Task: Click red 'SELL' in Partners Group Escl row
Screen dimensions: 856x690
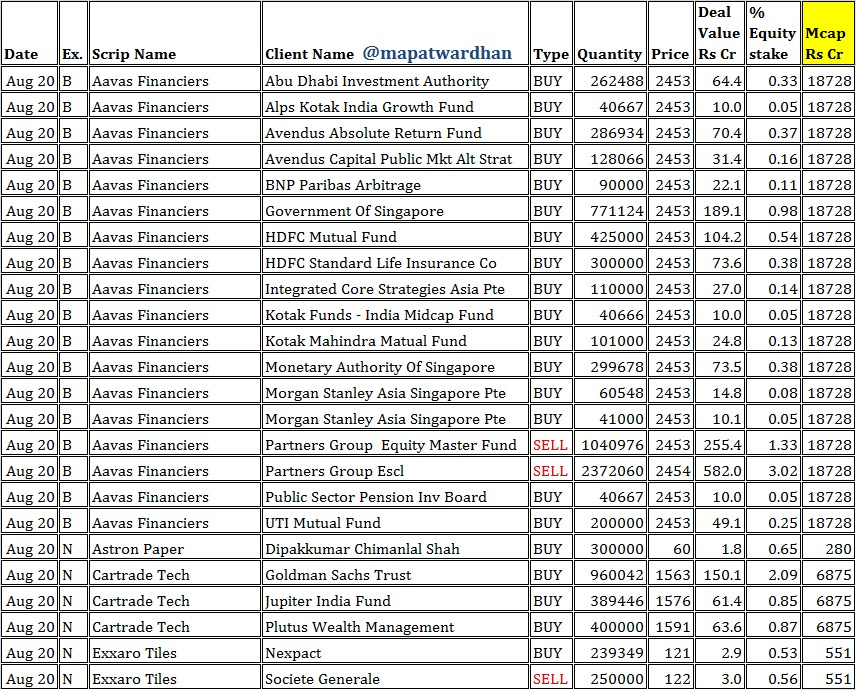Action: 550,471
